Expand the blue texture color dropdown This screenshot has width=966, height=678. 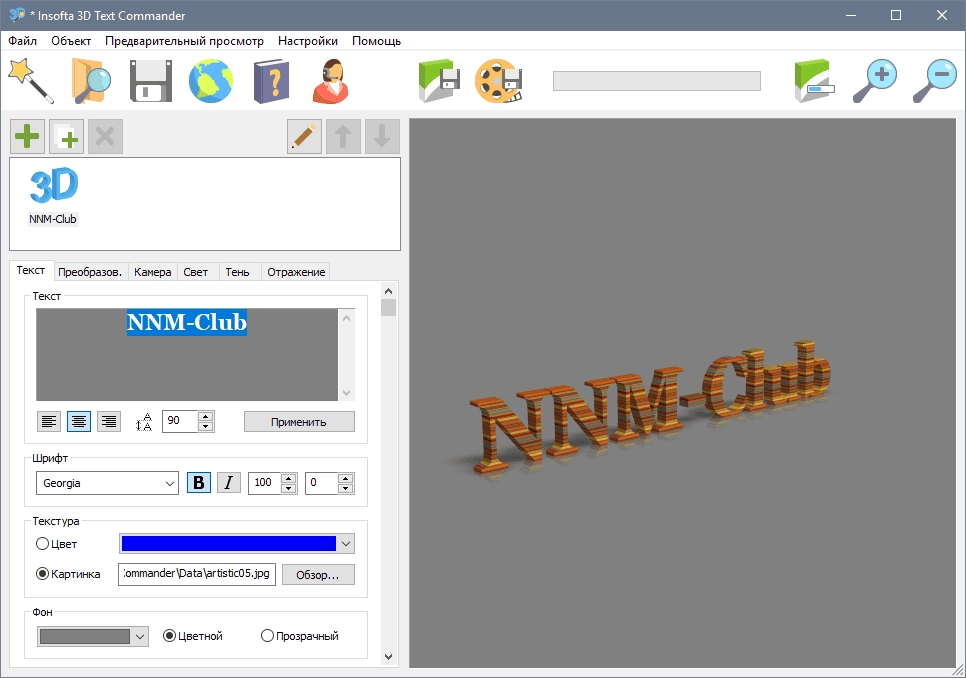[346, 544]
